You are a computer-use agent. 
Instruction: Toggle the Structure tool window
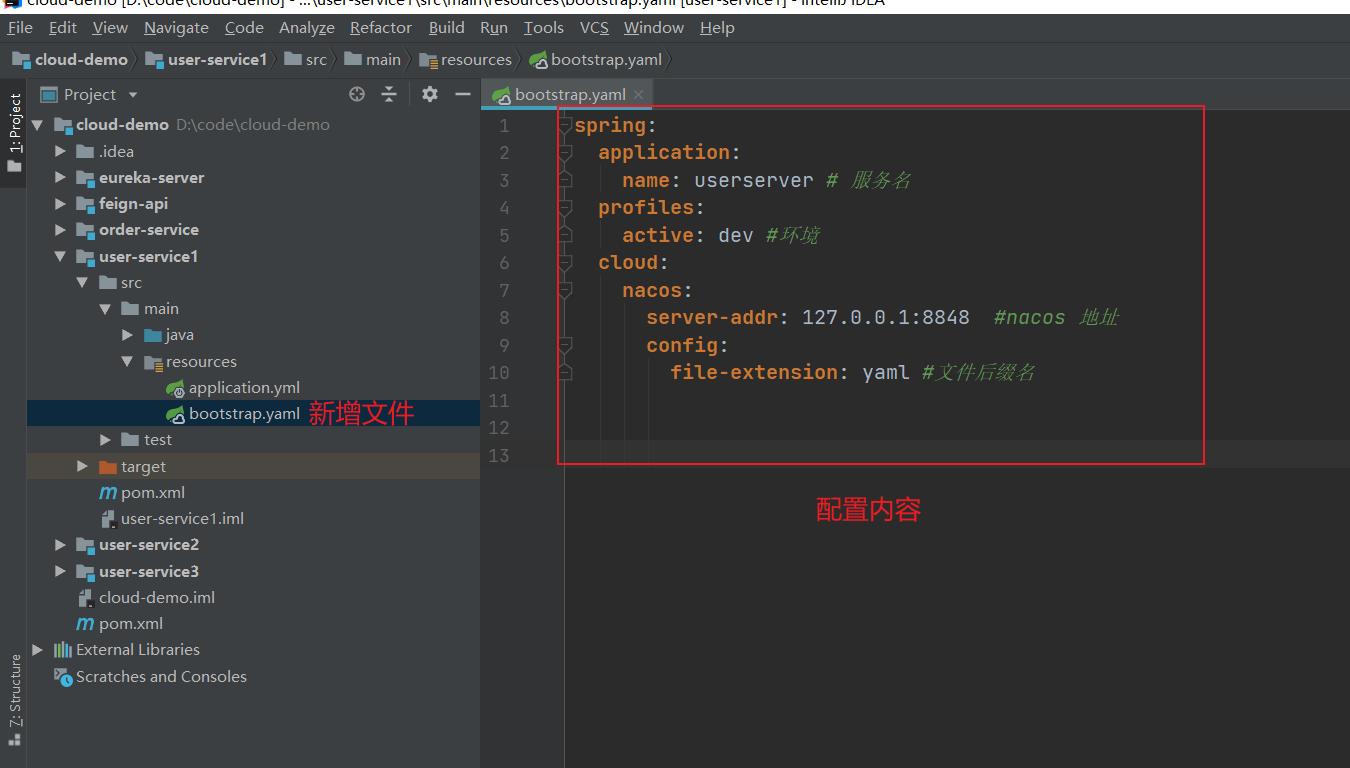(14, 700)
